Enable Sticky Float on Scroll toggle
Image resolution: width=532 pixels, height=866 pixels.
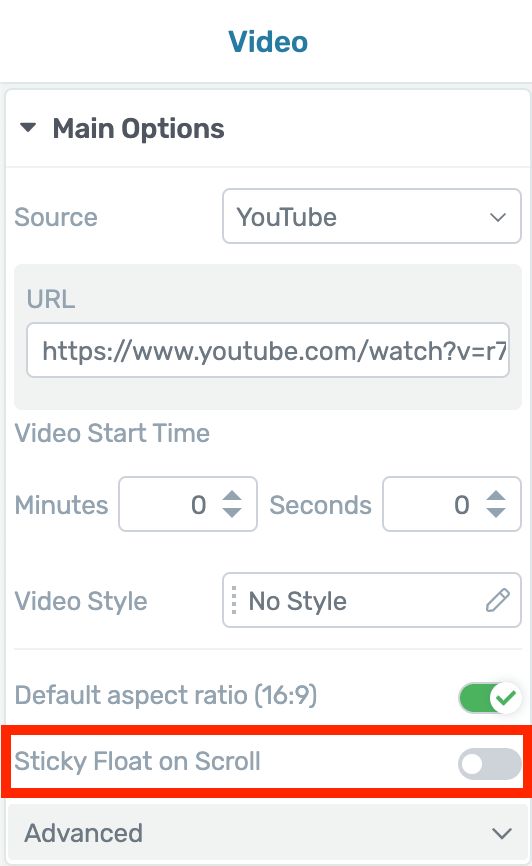point(489,764)
